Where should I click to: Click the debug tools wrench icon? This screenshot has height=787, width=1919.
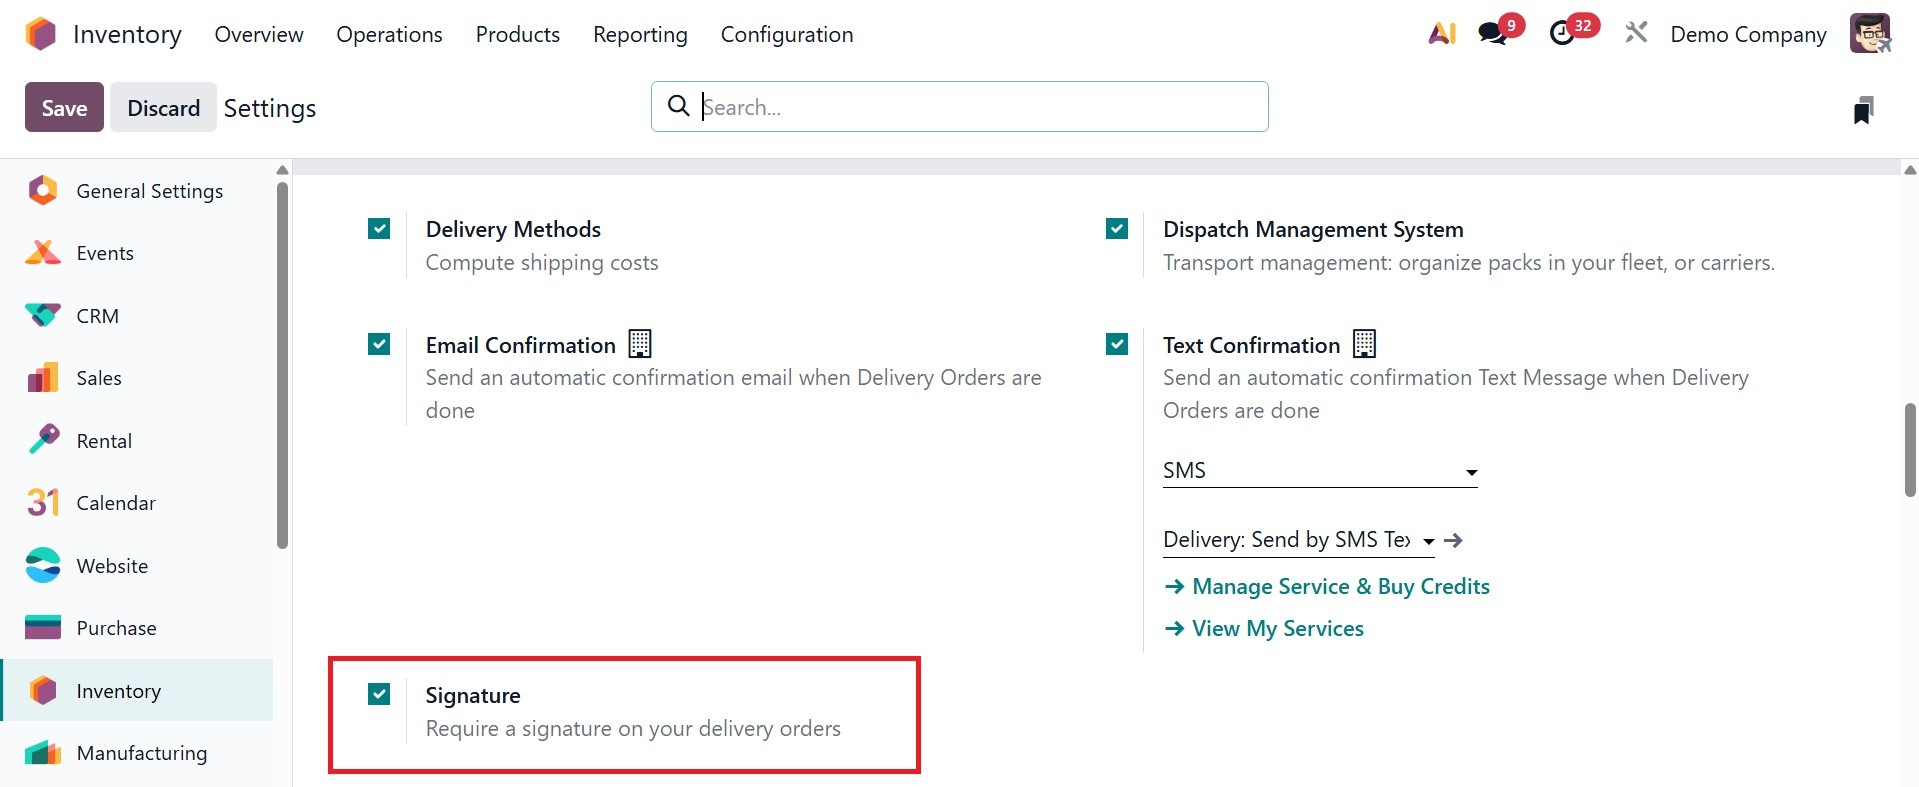(1636, 34)
